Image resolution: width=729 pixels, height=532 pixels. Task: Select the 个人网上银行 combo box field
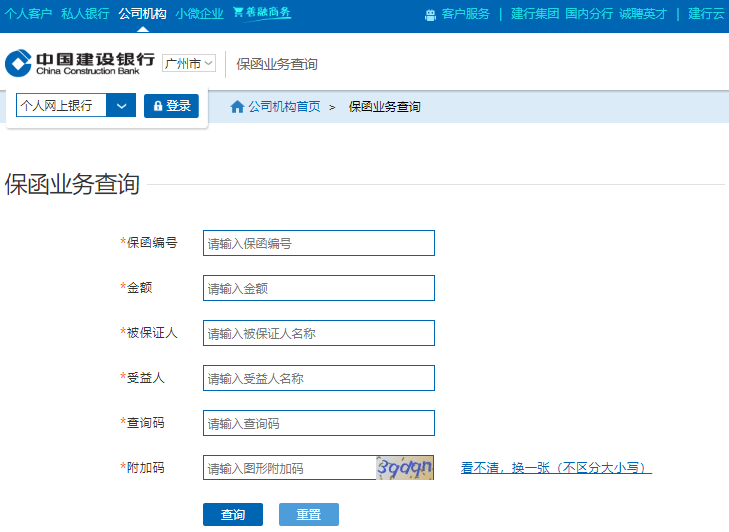coord(61,106)
